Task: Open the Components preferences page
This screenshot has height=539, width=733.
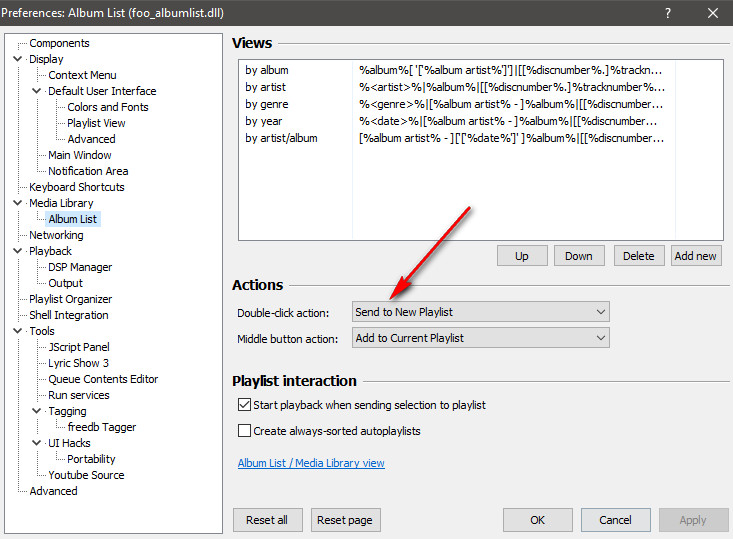Action: tap(59, 43)
